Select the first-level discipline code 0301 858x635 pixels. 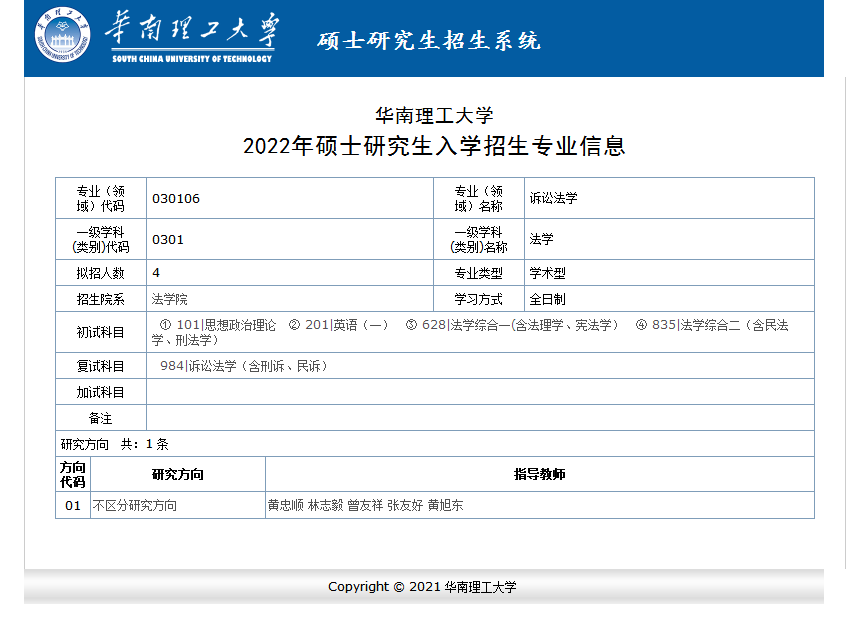(x=168, y=240)
